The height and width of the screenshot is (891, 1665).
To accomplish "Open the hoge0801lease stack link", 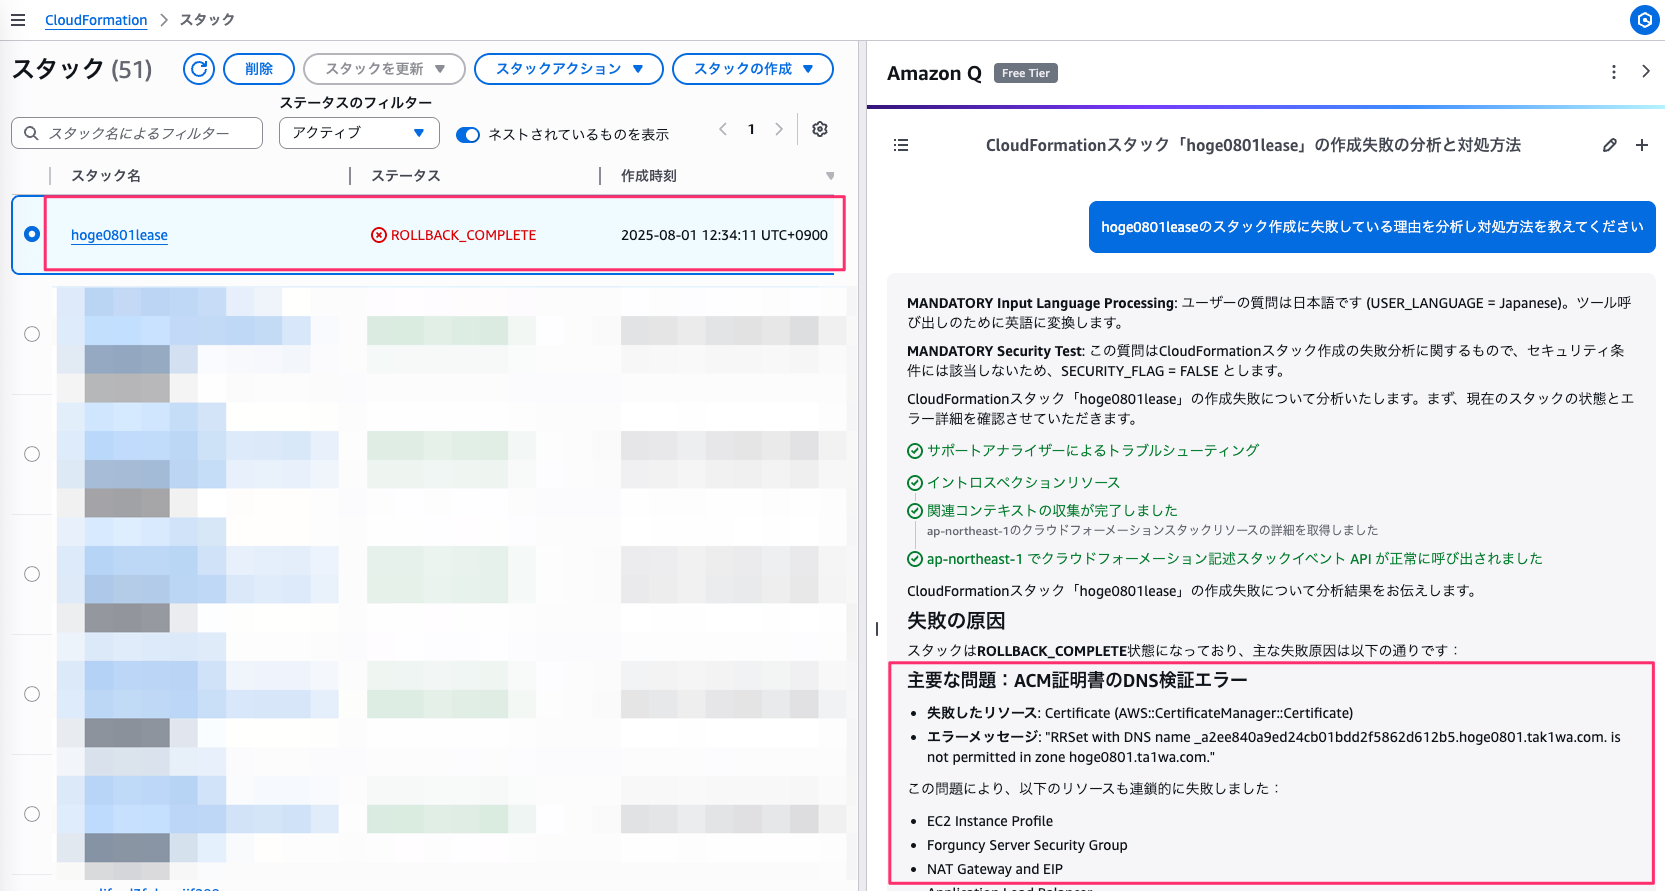I will [x=119, y=235].
